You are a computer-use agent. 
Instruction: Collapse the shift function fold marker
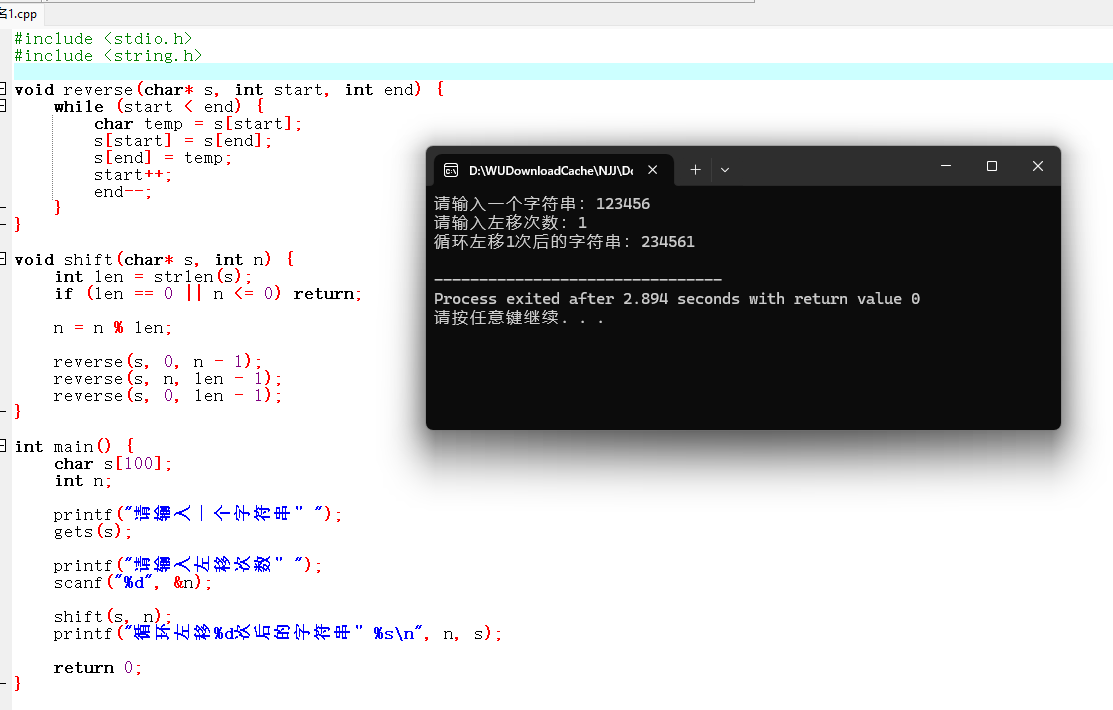click(x=3, y=259)
